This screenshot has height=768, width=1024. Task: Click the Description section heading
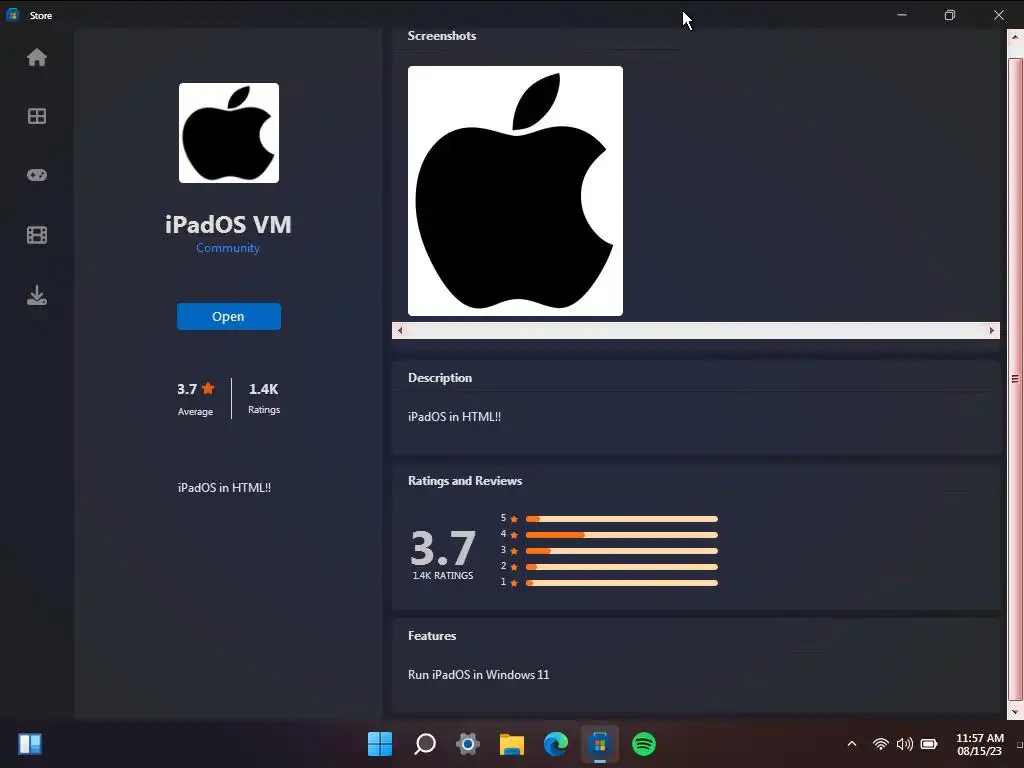coord(440,377)
